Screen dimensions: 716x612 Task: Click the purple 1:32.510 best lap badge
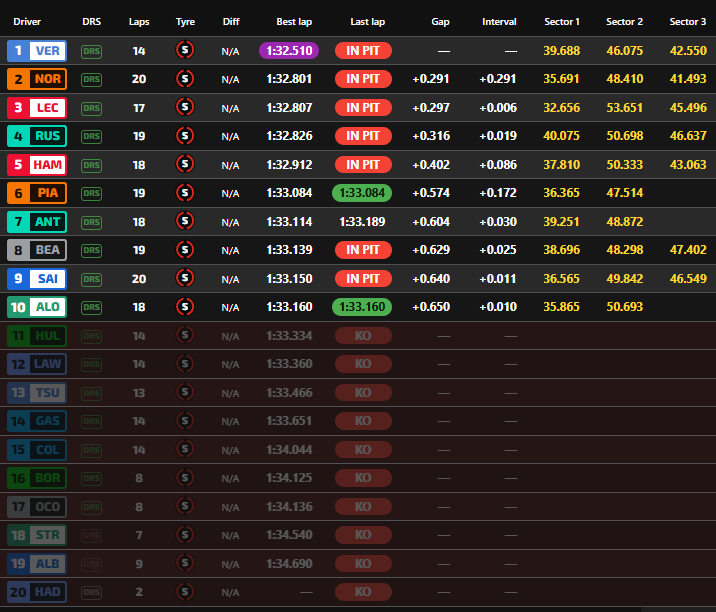(x=289, y=50)
